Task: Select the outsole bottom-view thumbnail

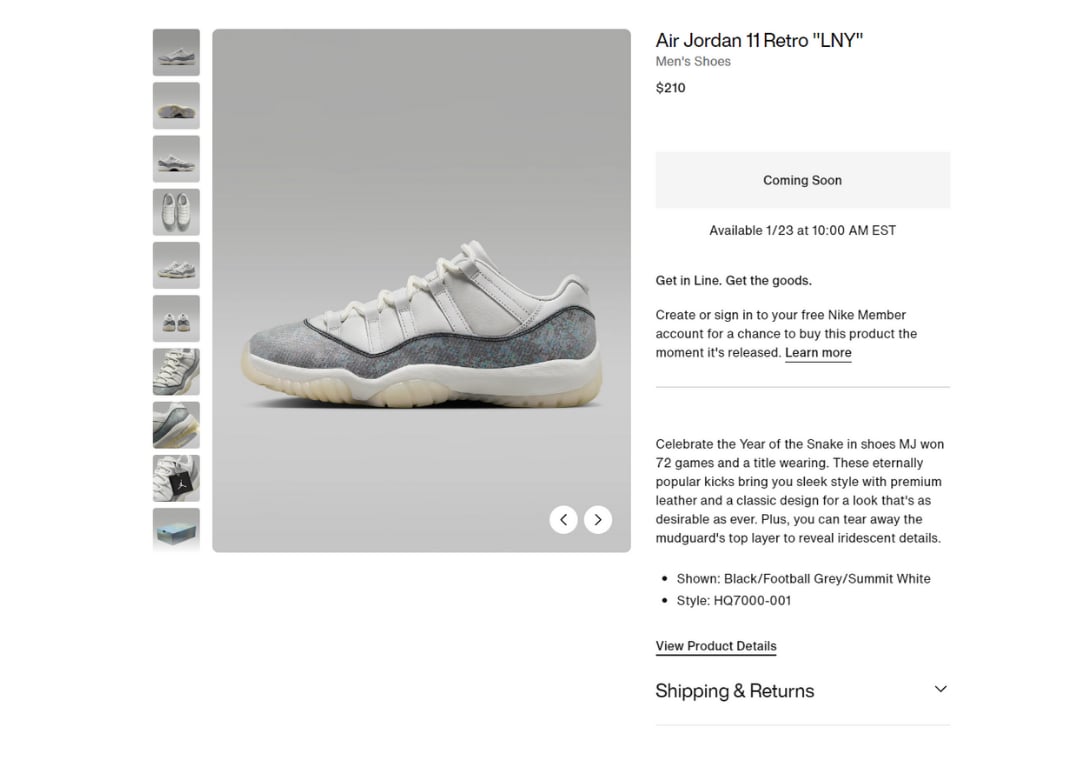Action: (176, 106)
